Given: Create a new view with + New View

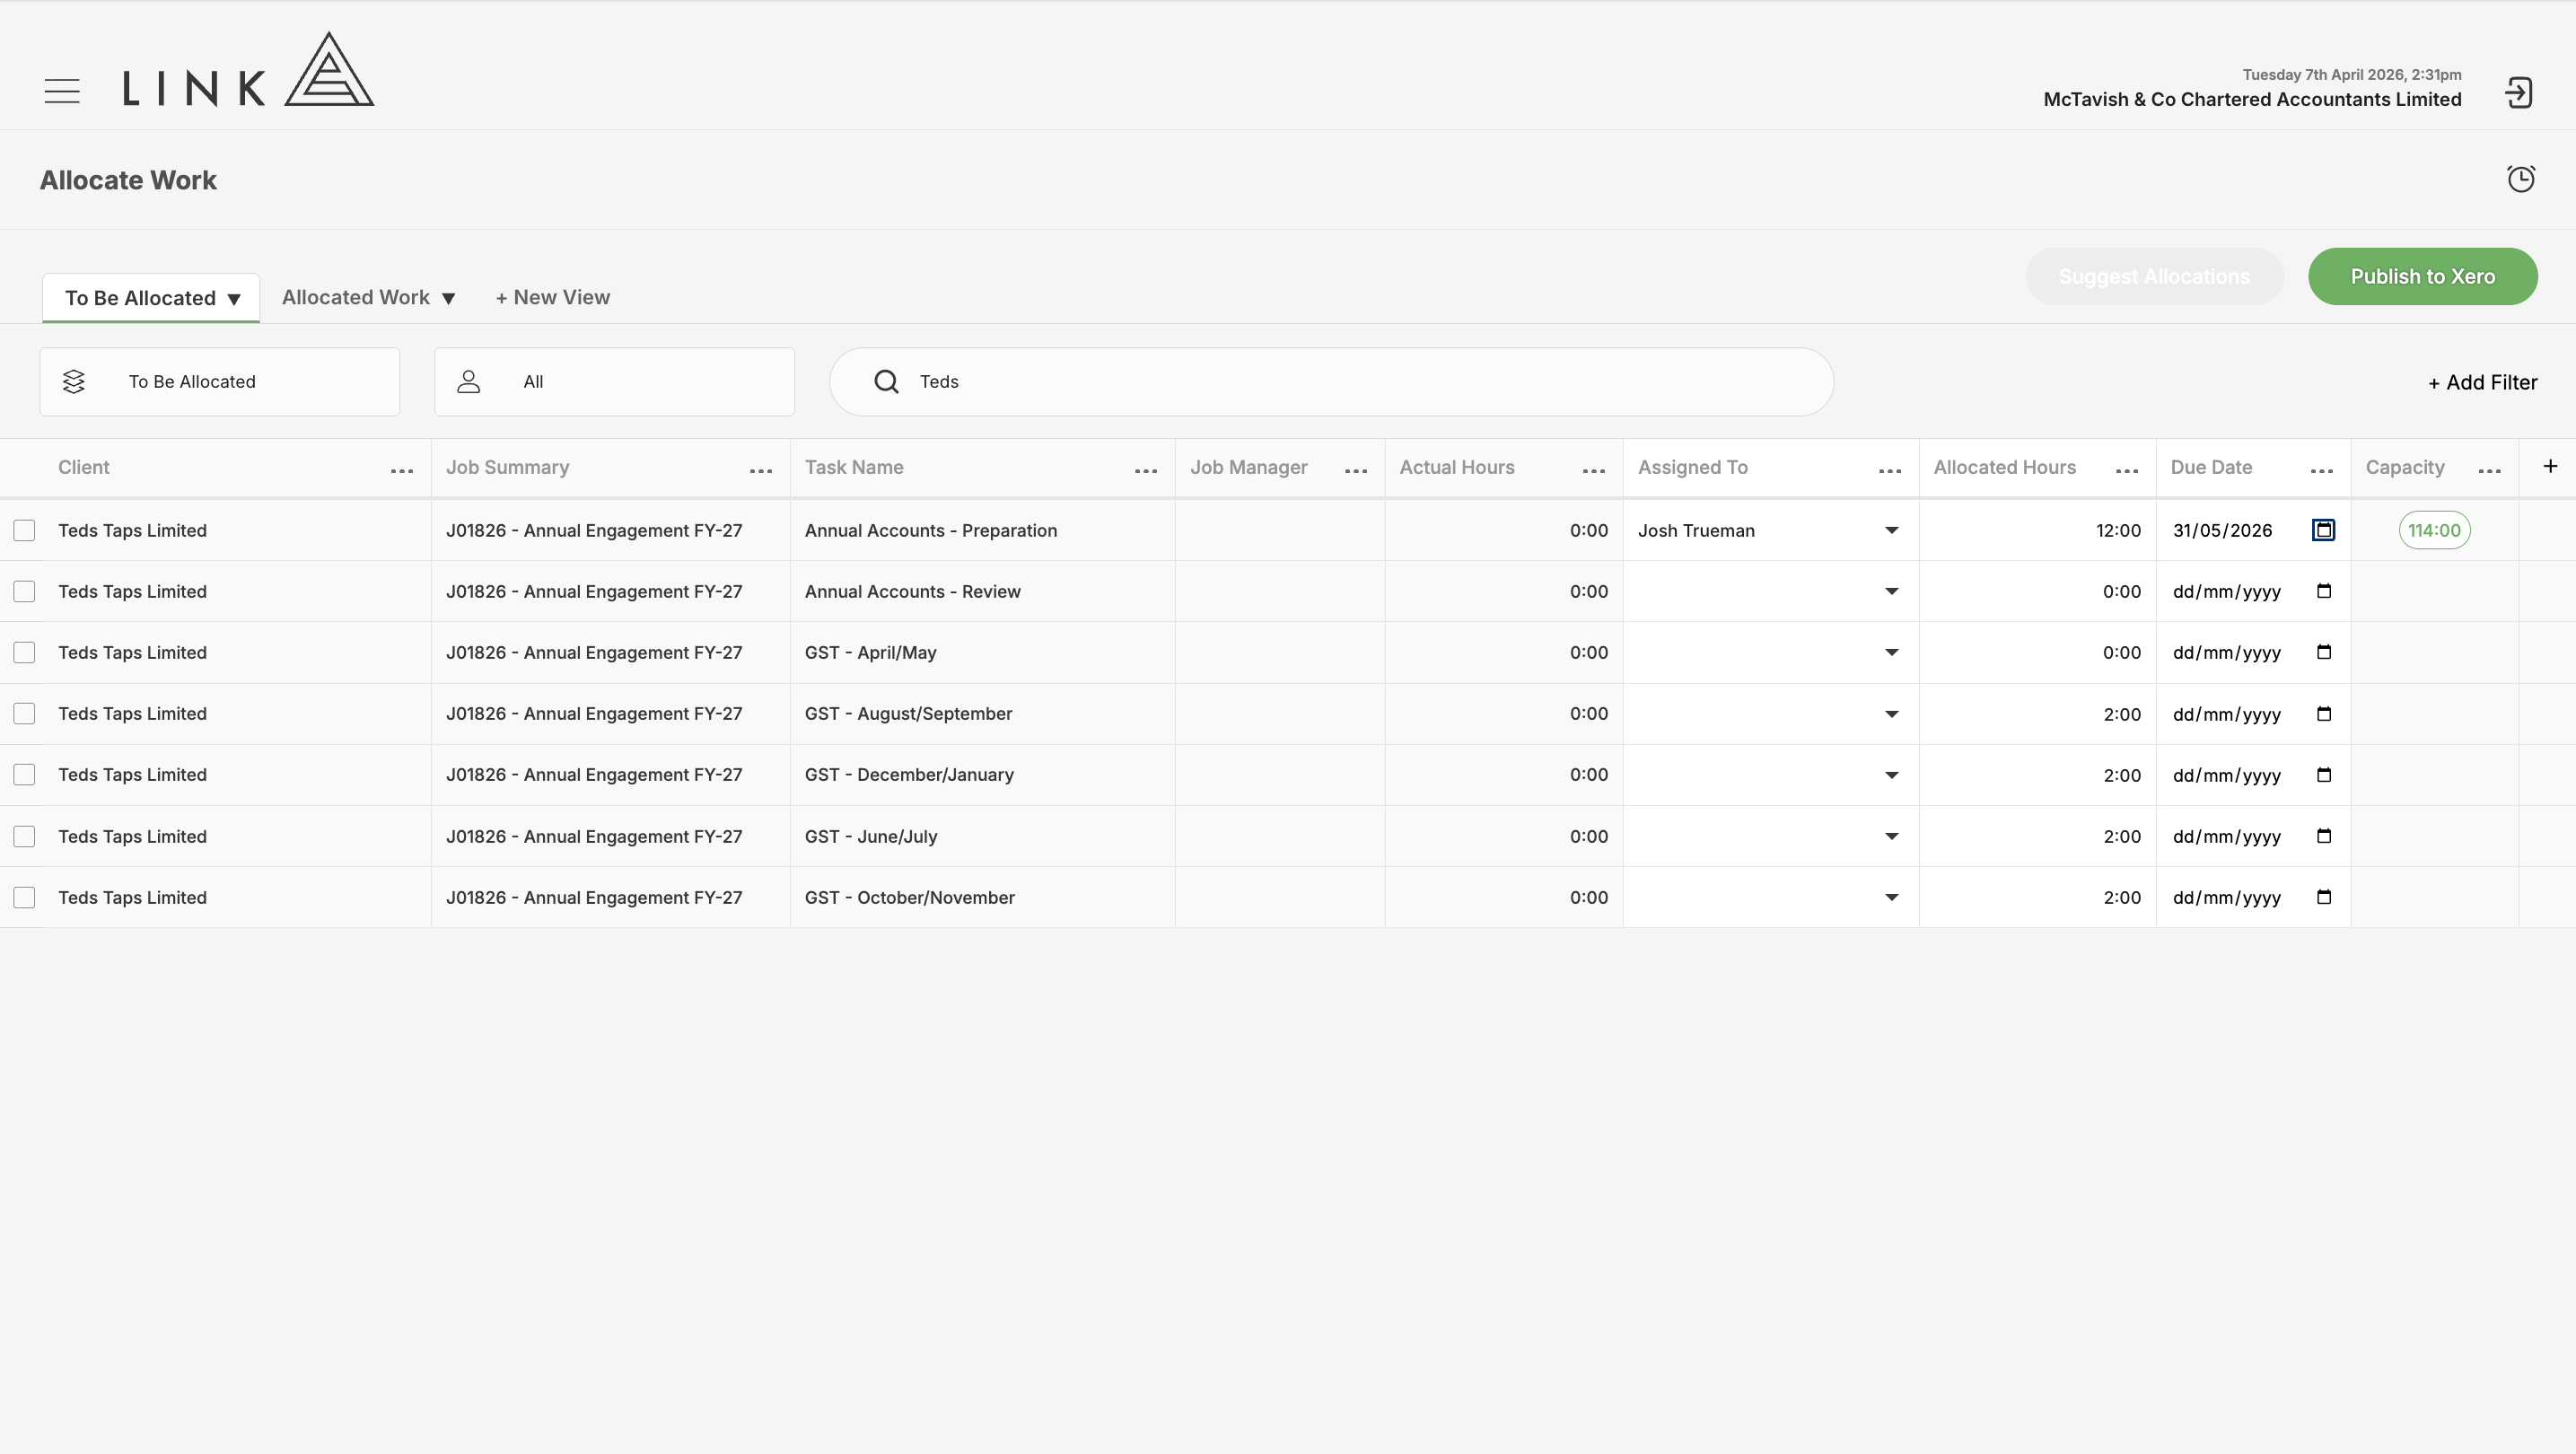Looking at the screenshot, I should pos(553,298).
